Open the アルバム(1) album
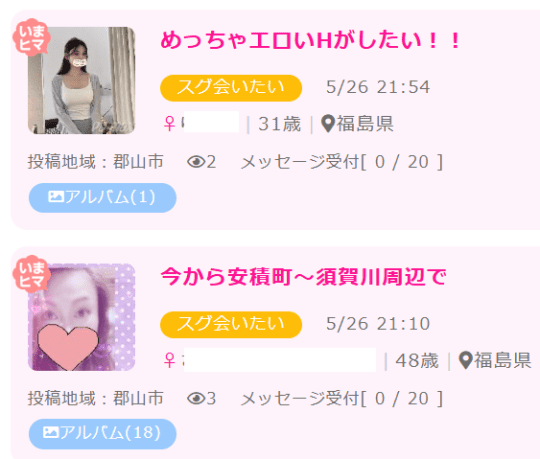Viewport: 540px width, 459px height. click(x=103, y=198)
